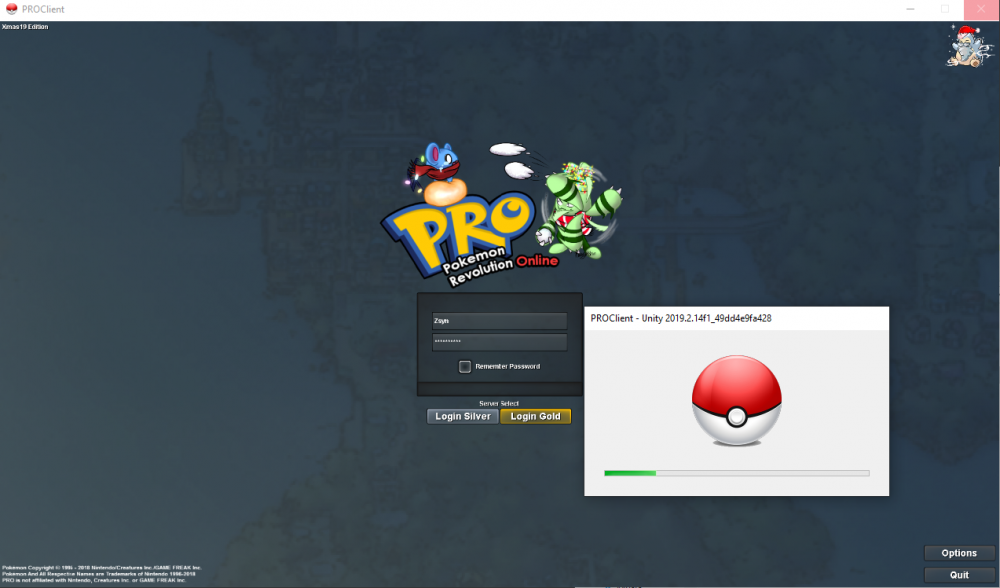Click the Santa hat Pokemon icon
The width and height of the screenshot is (1000, 588).
tap(965, 46)
